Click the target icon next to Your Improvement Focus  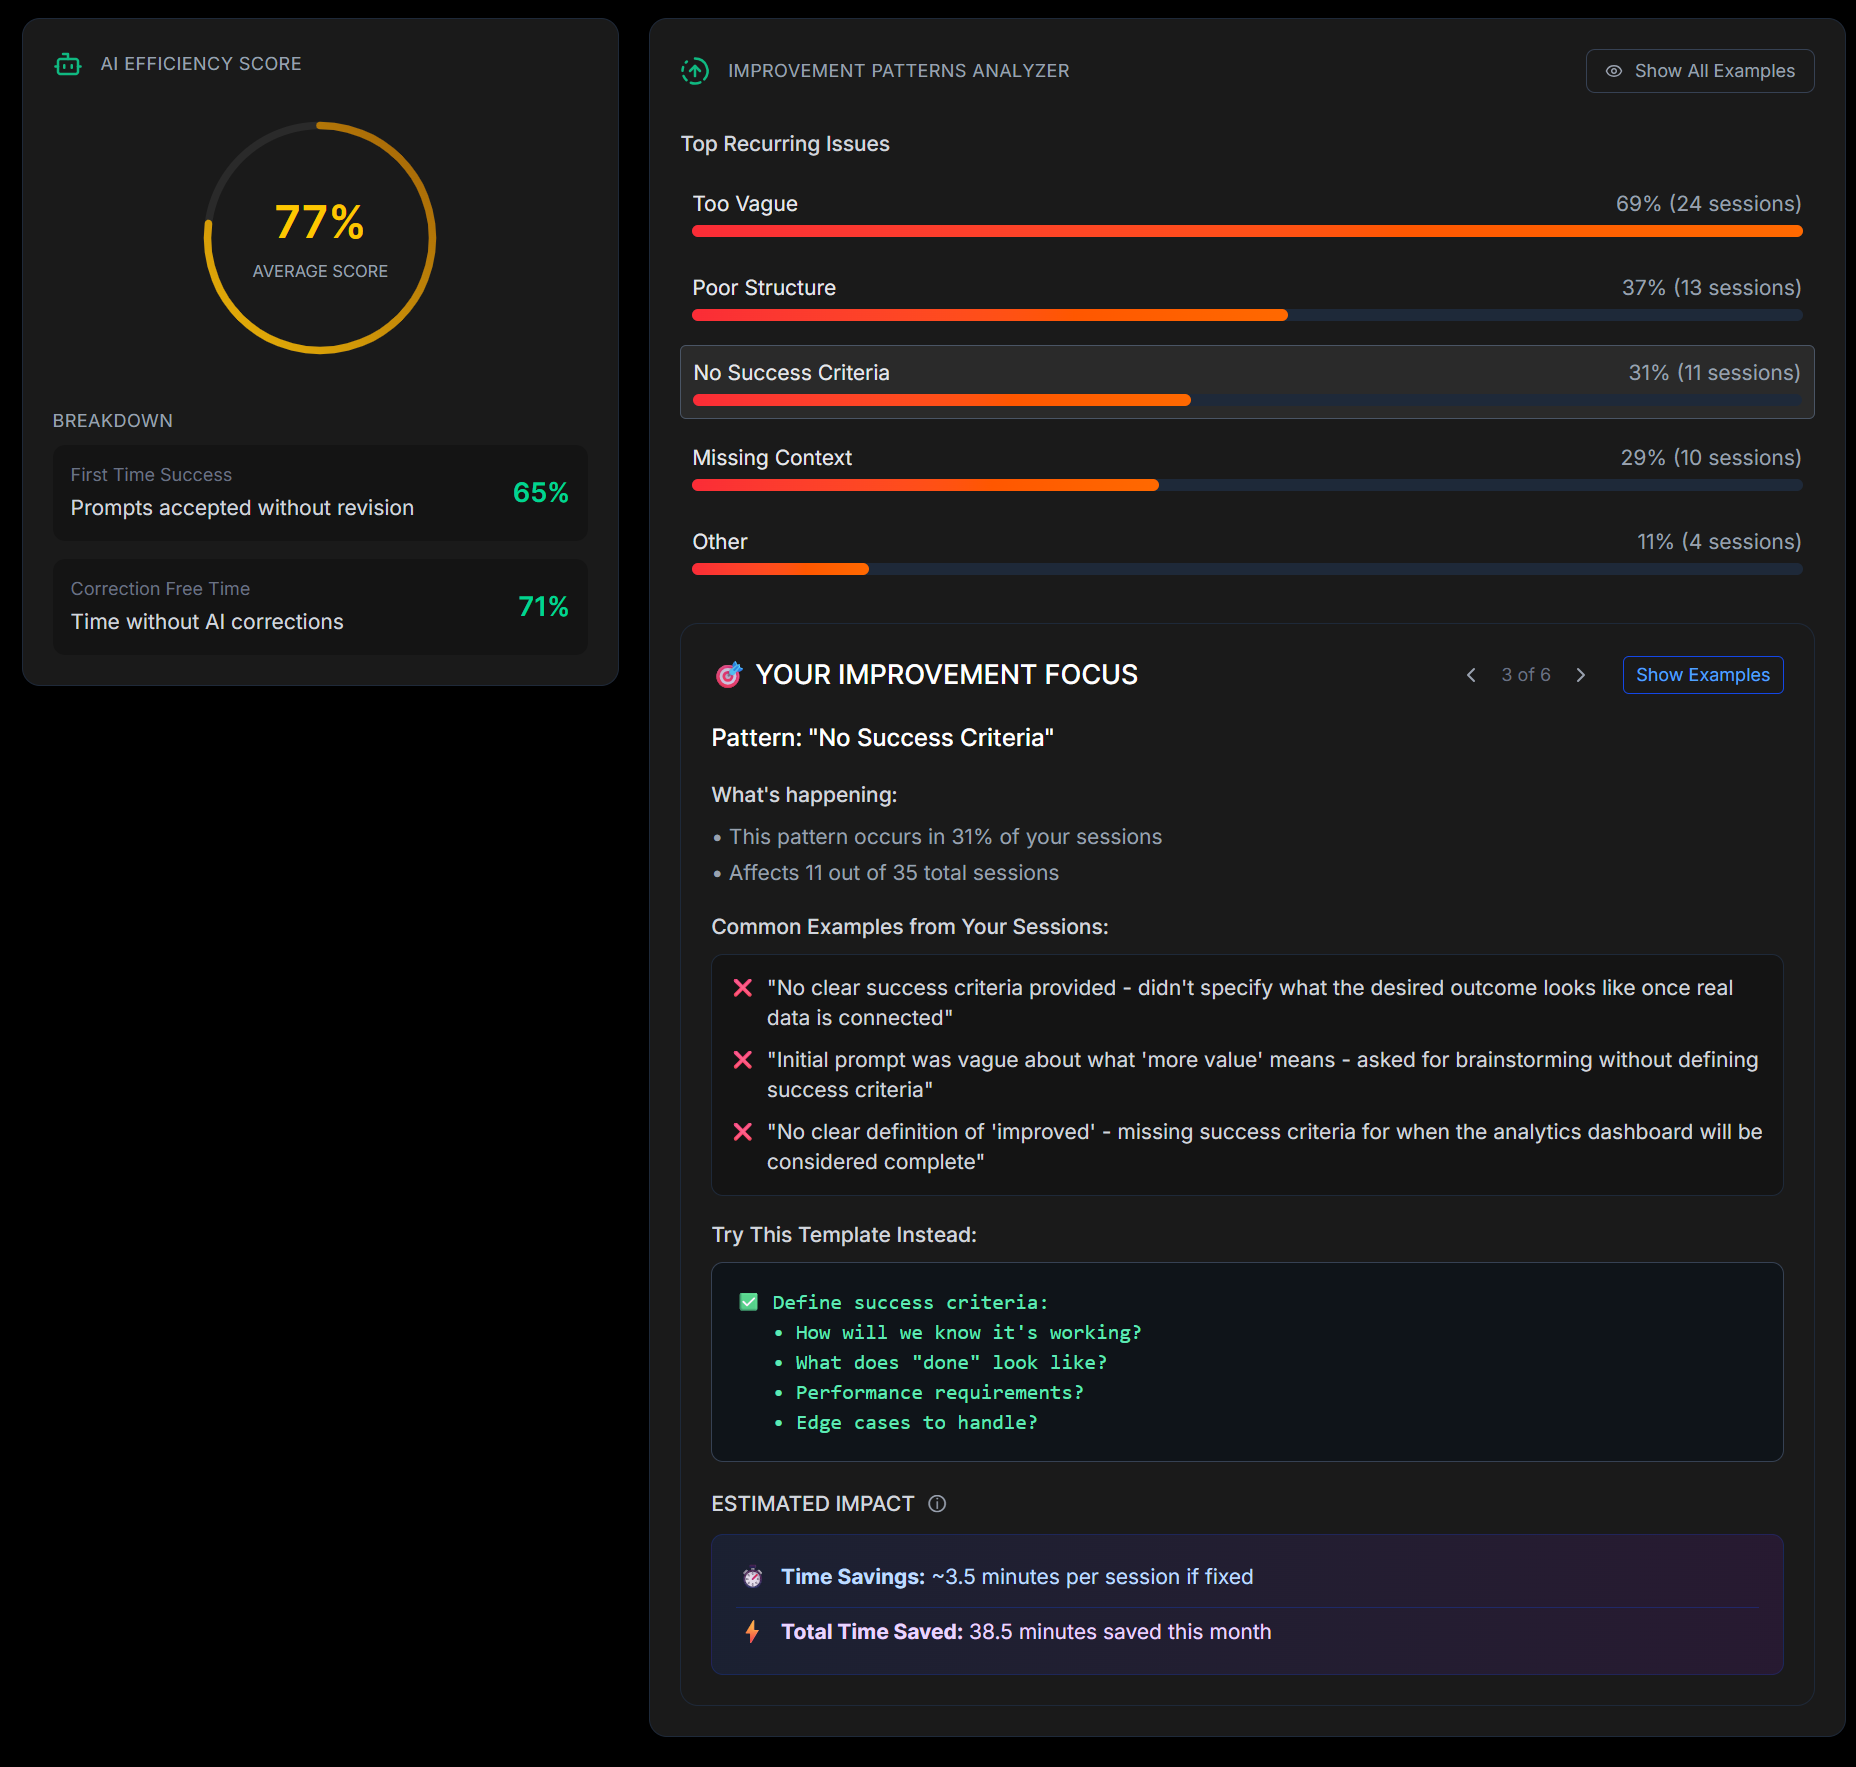[729, 674]
